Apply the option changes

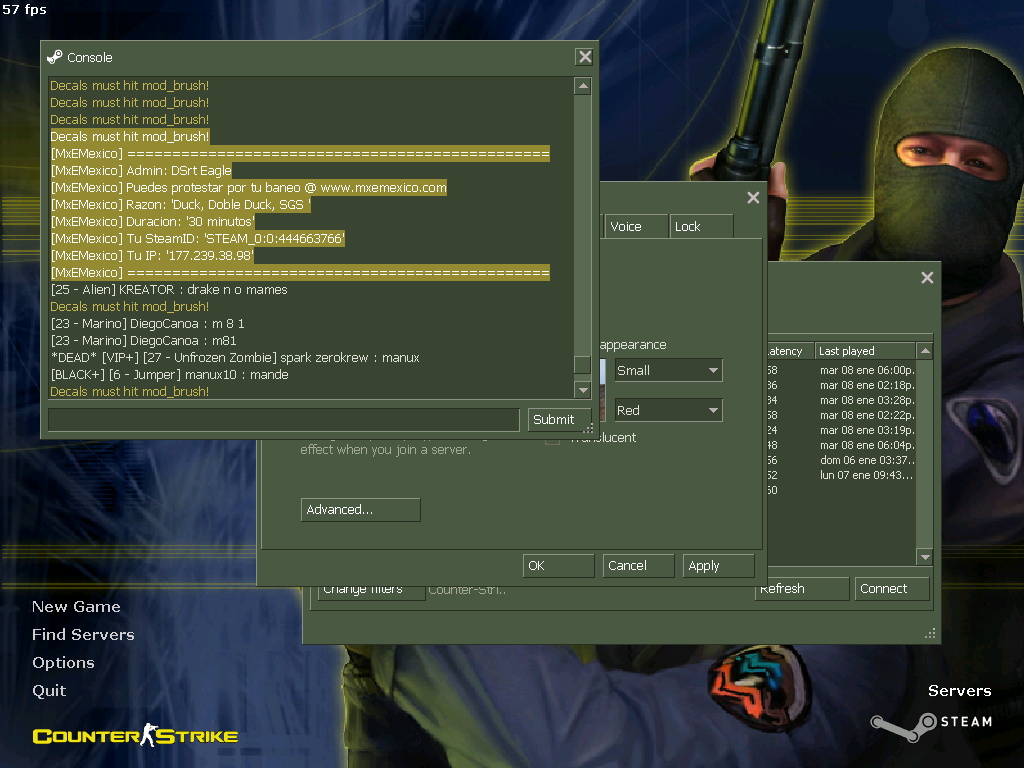pyautogui.click(x=719, y=566)
